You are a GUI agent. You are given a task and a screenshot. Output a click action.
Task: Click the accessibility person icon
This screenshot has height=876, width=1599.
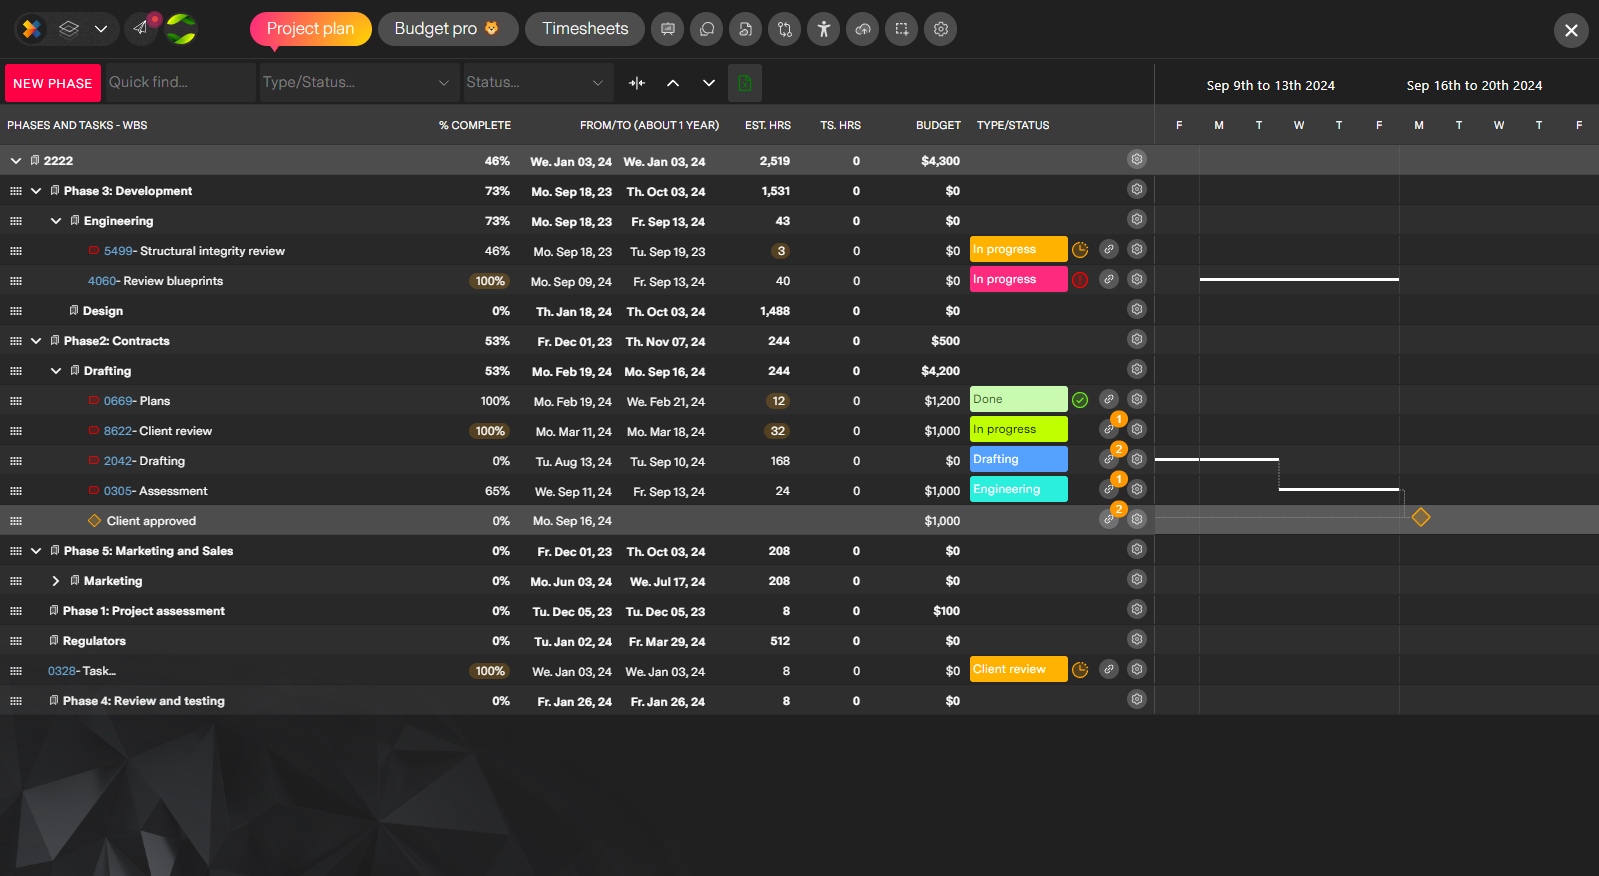pos(824,29)
